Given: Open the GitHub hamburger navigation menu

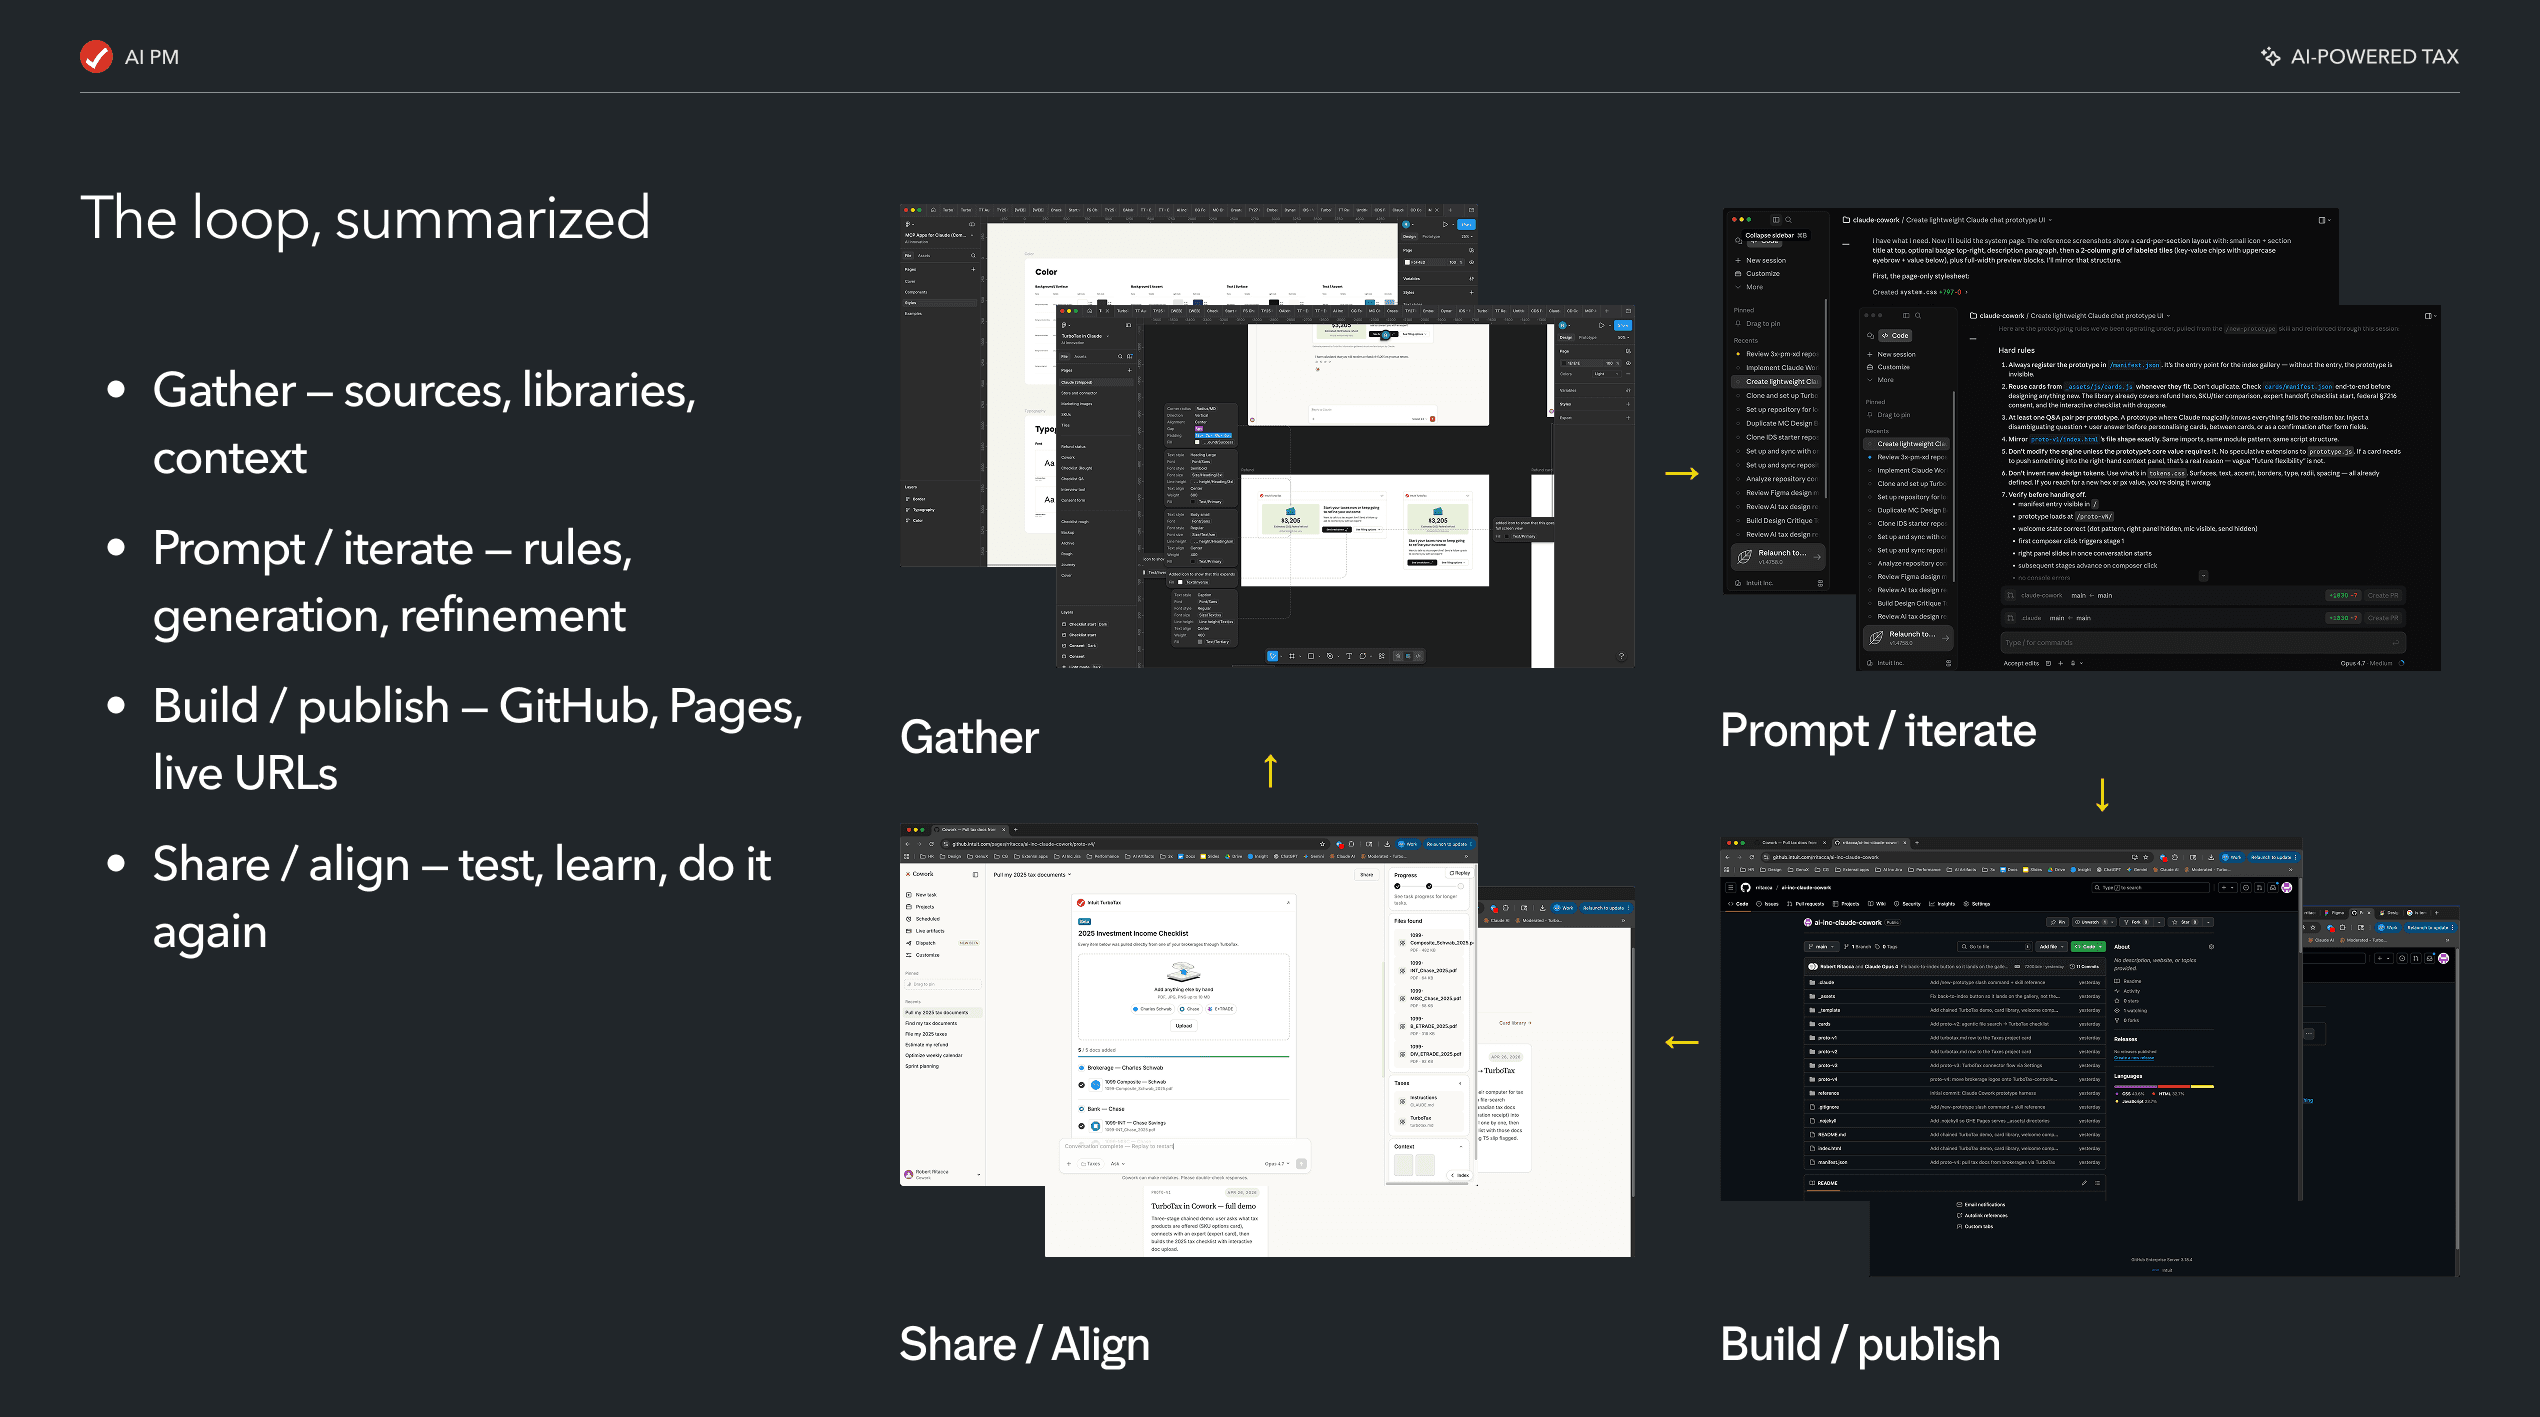Looking at the screenshot, I should (1731, 887).
